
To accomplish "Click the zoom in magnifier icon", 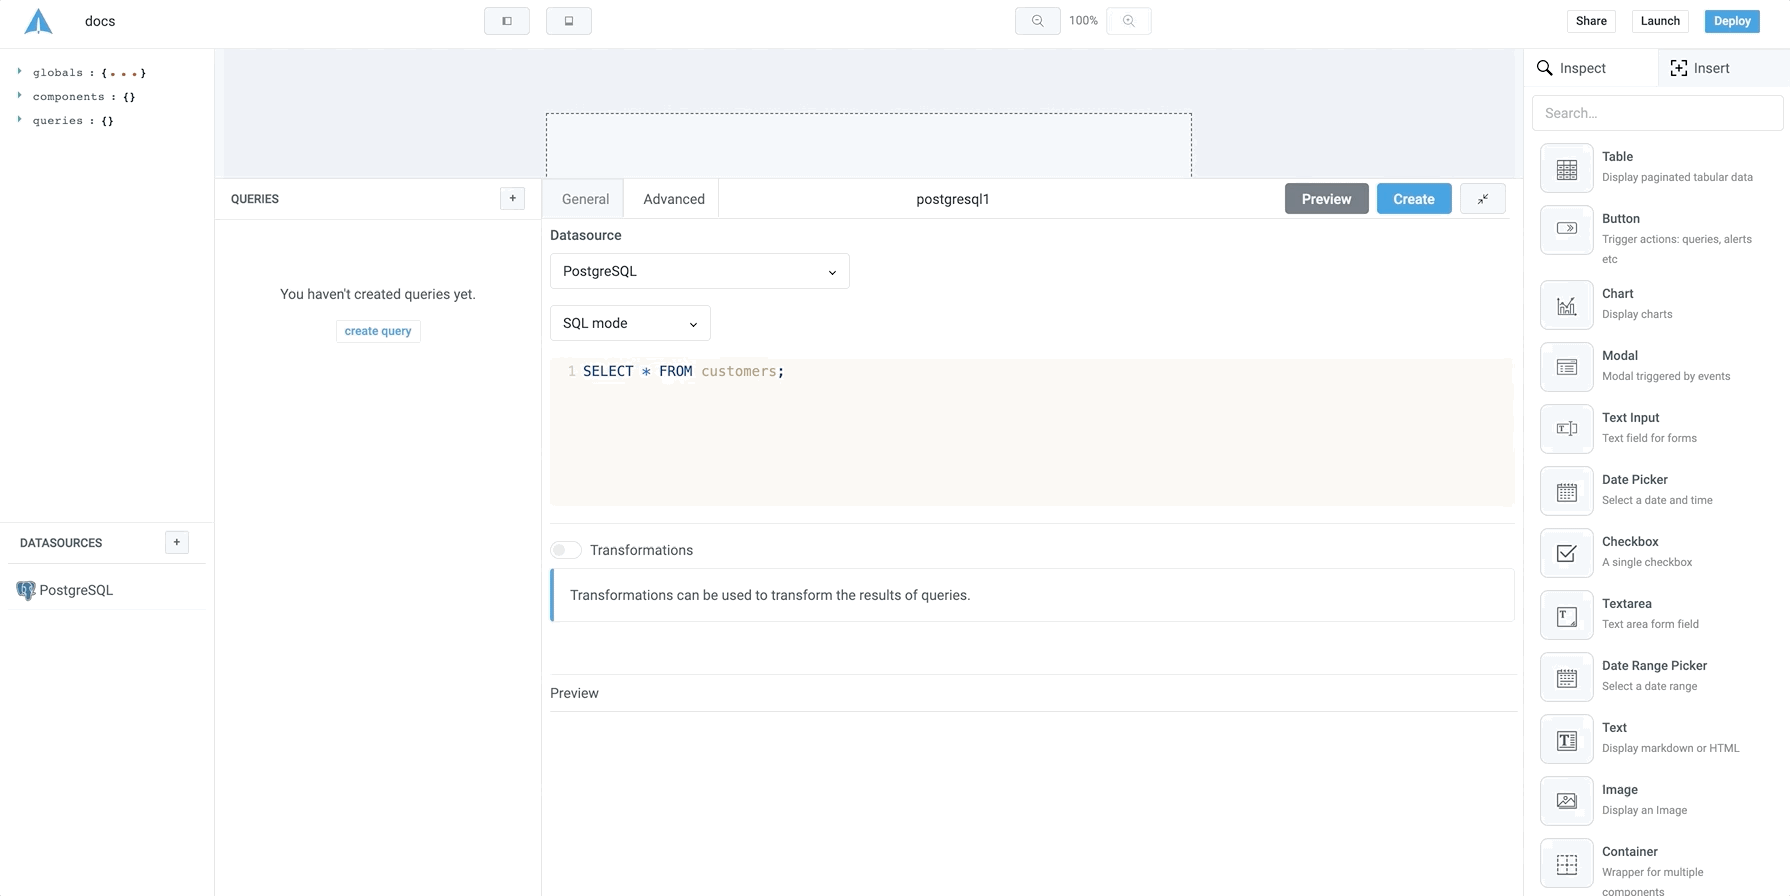I will click(1128, 21).
